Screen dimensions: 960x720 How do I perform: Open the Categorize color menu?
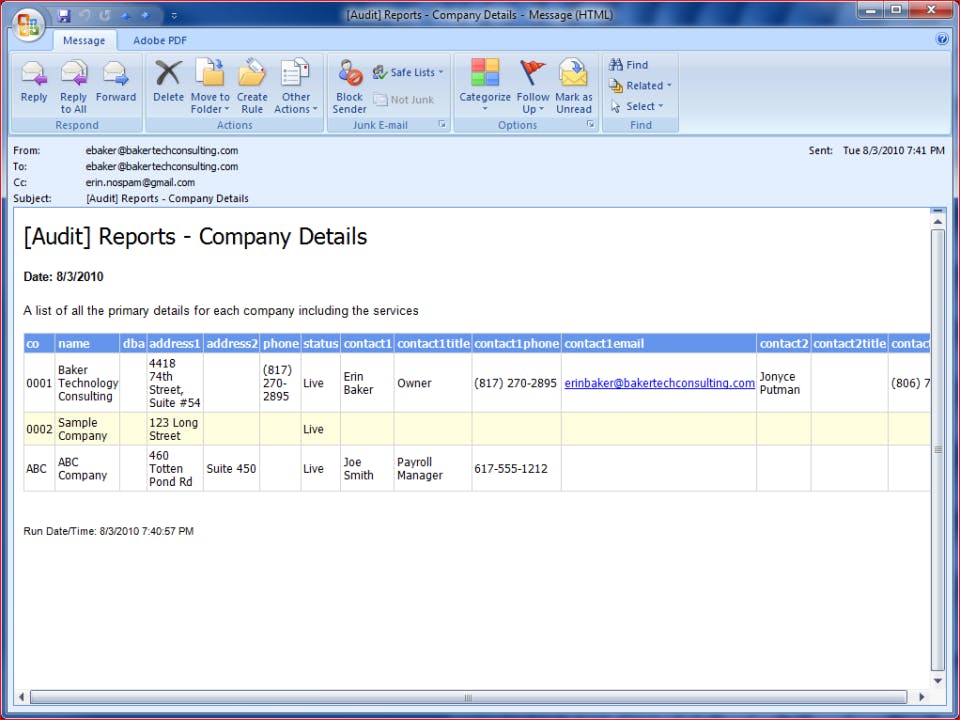pyautogui.click(x=485, y=86)
